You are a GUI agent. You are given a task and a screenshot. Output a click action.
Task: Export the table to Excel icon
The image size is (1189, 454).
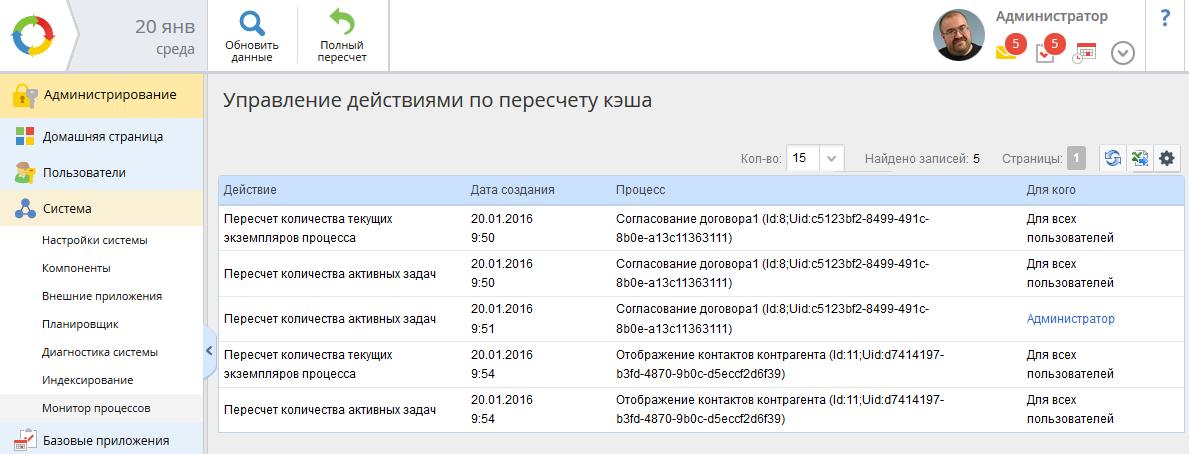click(x=1140, y=158)
